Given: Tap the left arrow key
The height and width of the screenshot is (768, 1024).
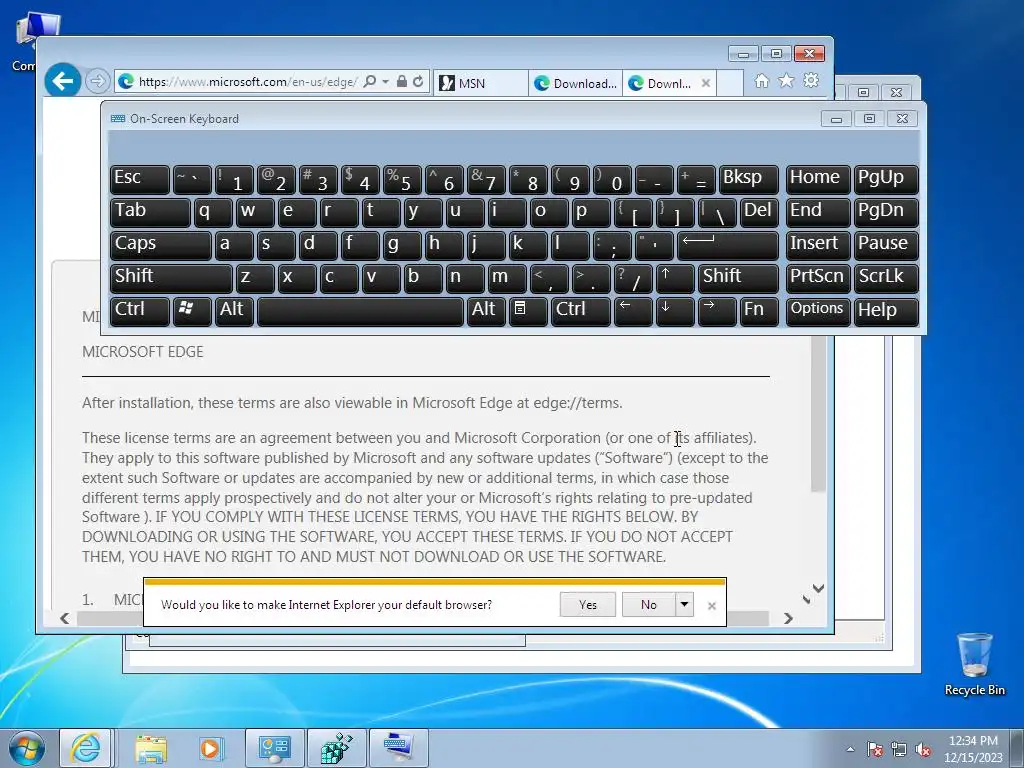Looking at the screenshot, I should coord(633,311).
